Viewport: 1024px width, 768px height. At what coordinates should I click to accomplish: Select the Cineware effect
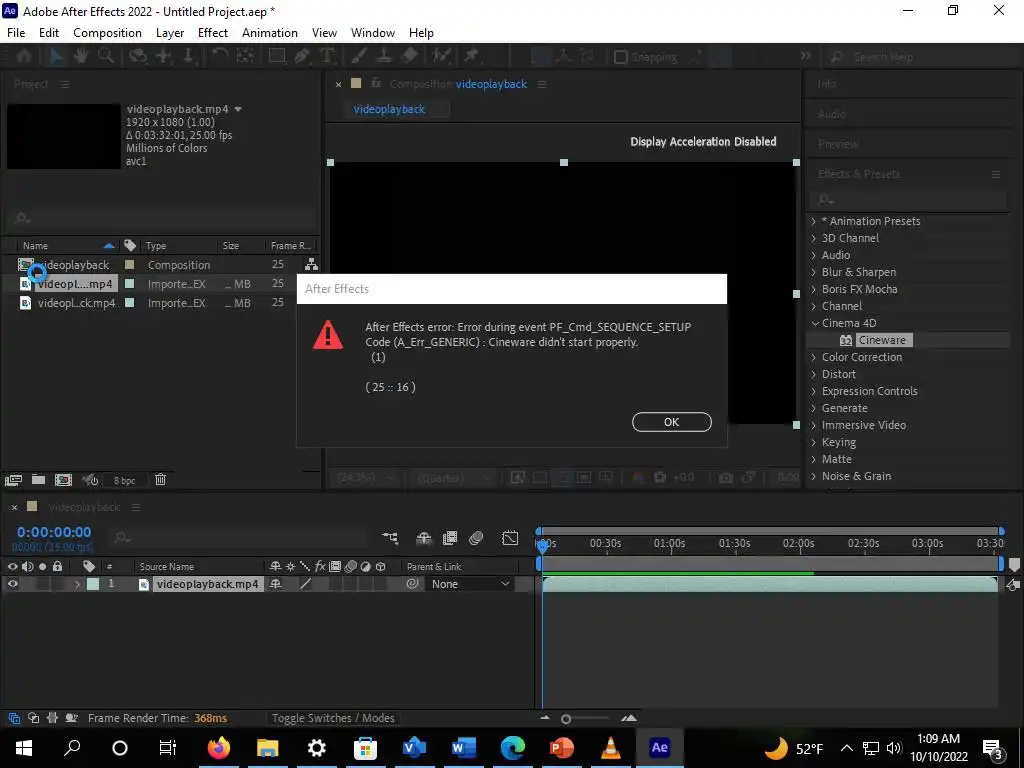coord(882,340)
